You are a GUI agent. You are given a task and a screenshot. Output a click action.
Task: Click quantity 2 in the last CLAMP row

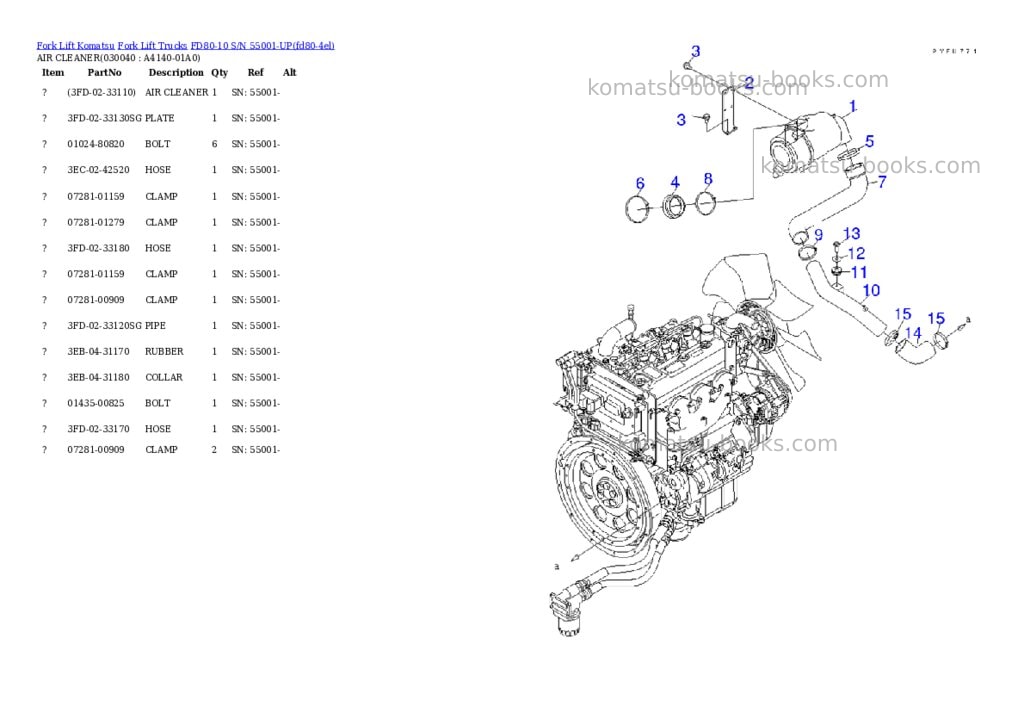(x=214, y=450)
